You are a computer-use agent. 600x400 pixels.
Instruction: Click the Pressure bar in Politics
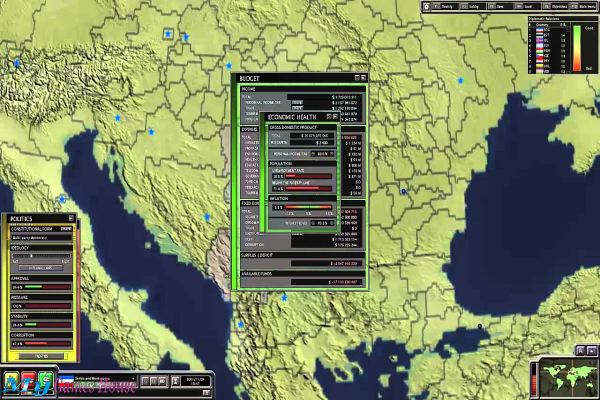click(x=47, y=306)
